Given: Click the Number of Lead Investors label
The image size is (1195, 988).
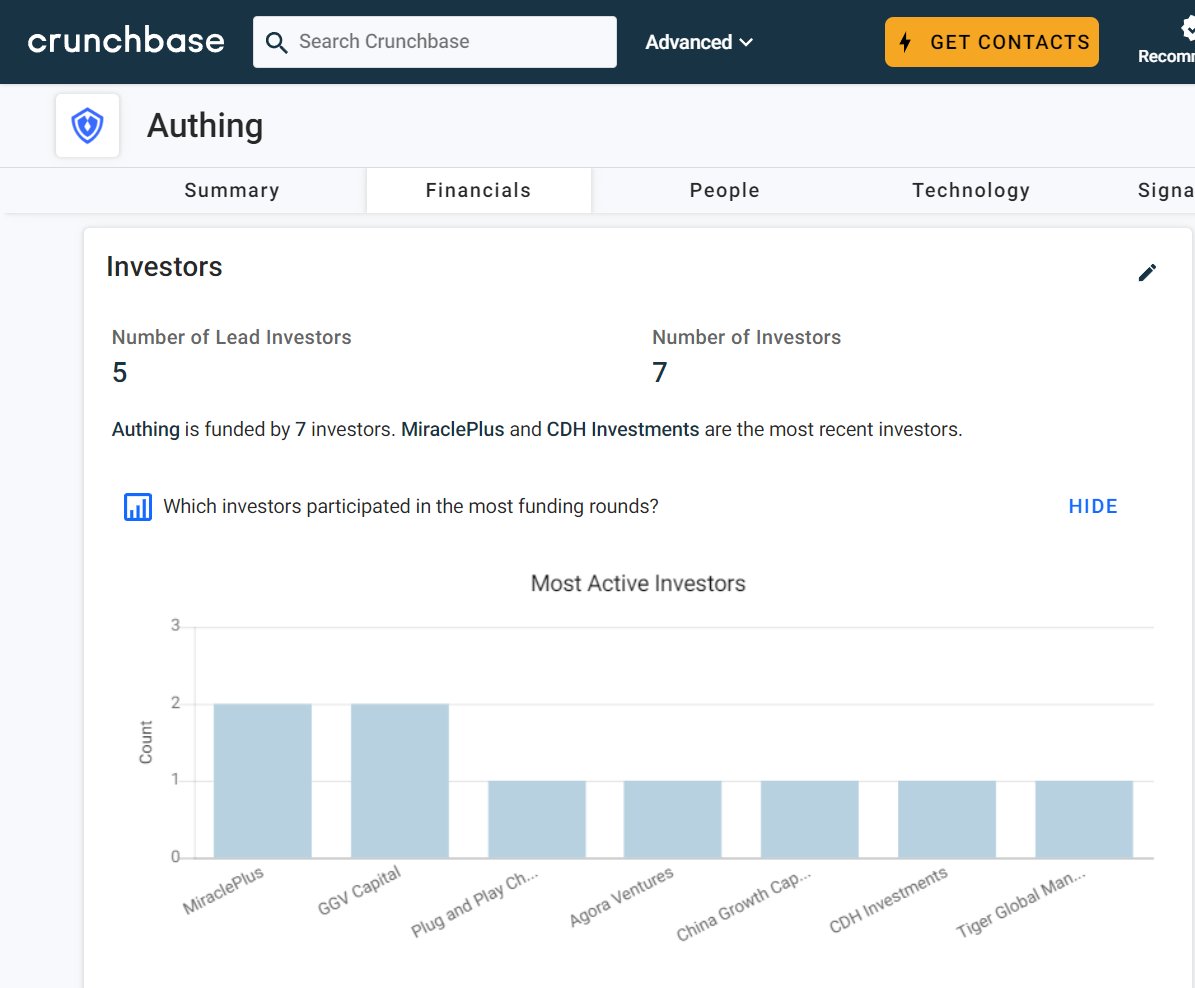Looking at the screenshot, I should [232, 337].
